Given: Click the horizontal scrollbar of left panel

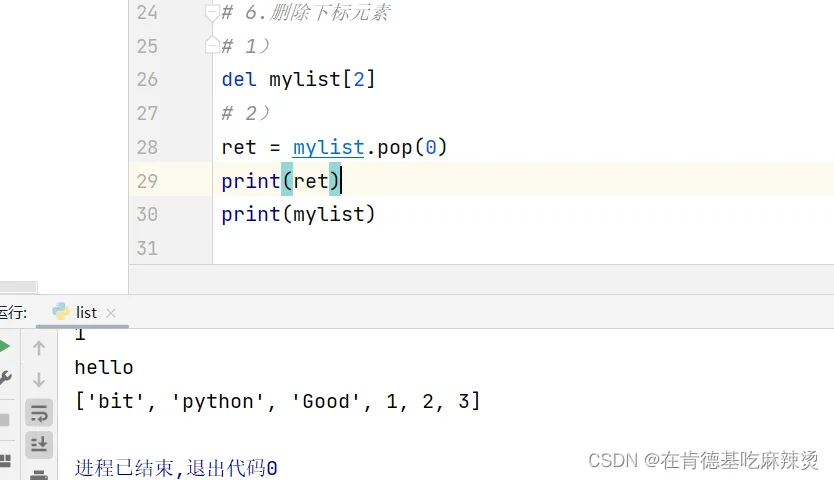Looking at the screenshot, I should (19, 287).
